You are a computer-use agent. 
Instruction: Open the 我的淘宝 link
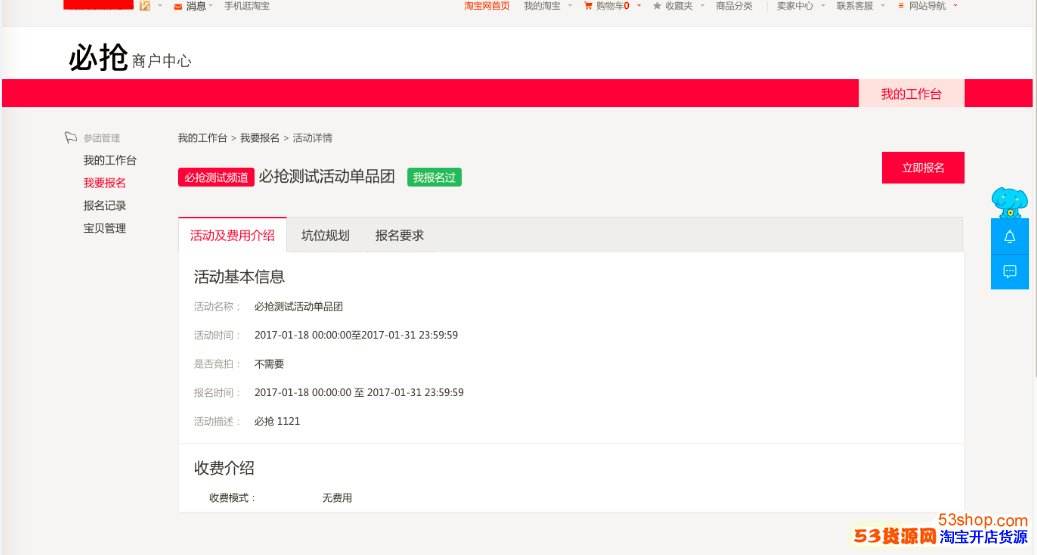point(542,6)
